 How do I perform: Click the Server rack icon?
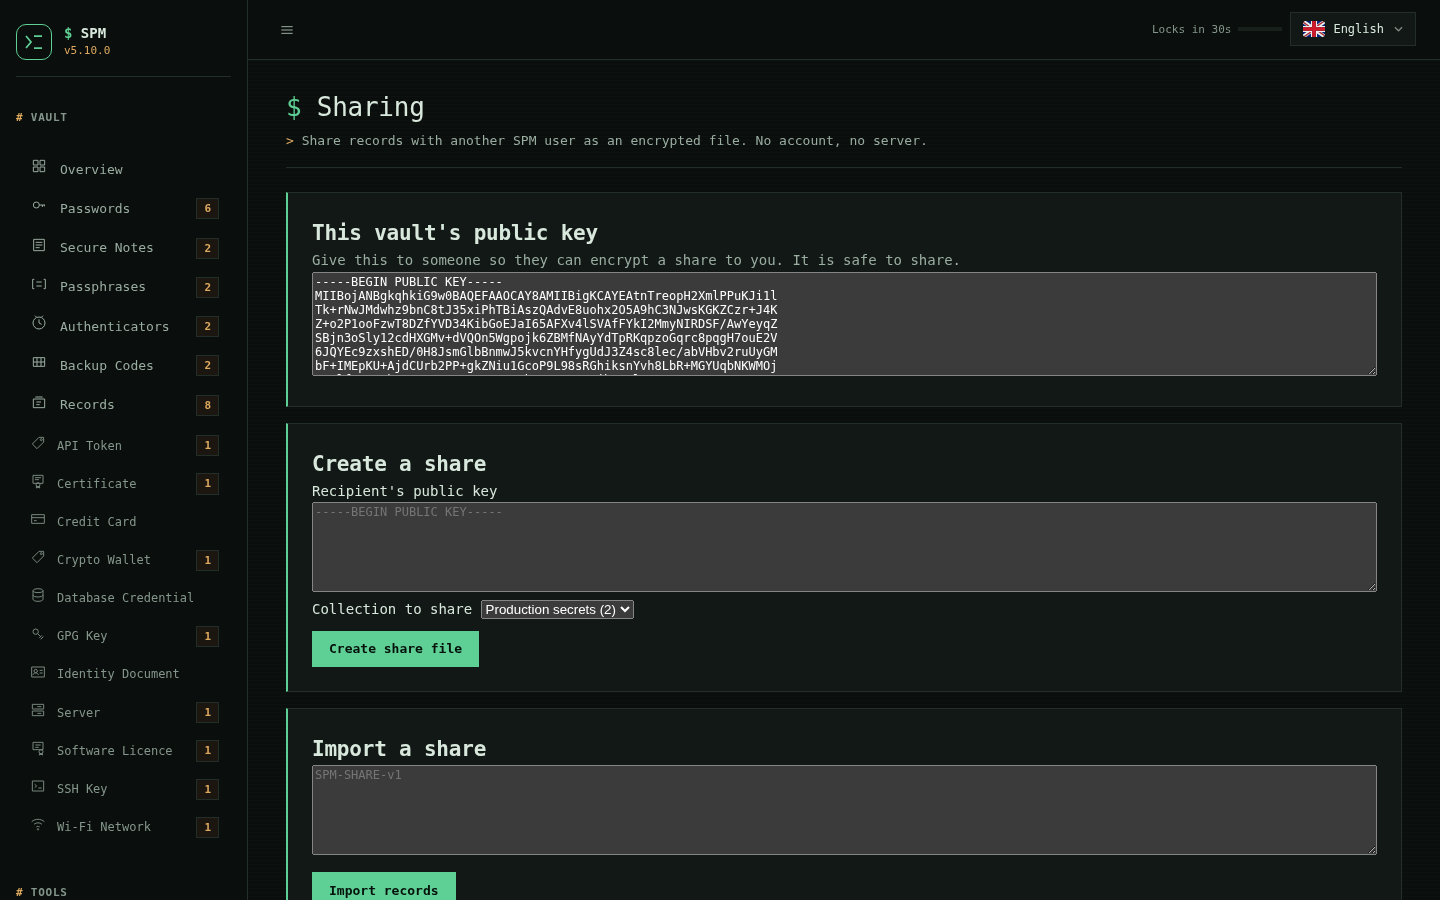(38, 710)
